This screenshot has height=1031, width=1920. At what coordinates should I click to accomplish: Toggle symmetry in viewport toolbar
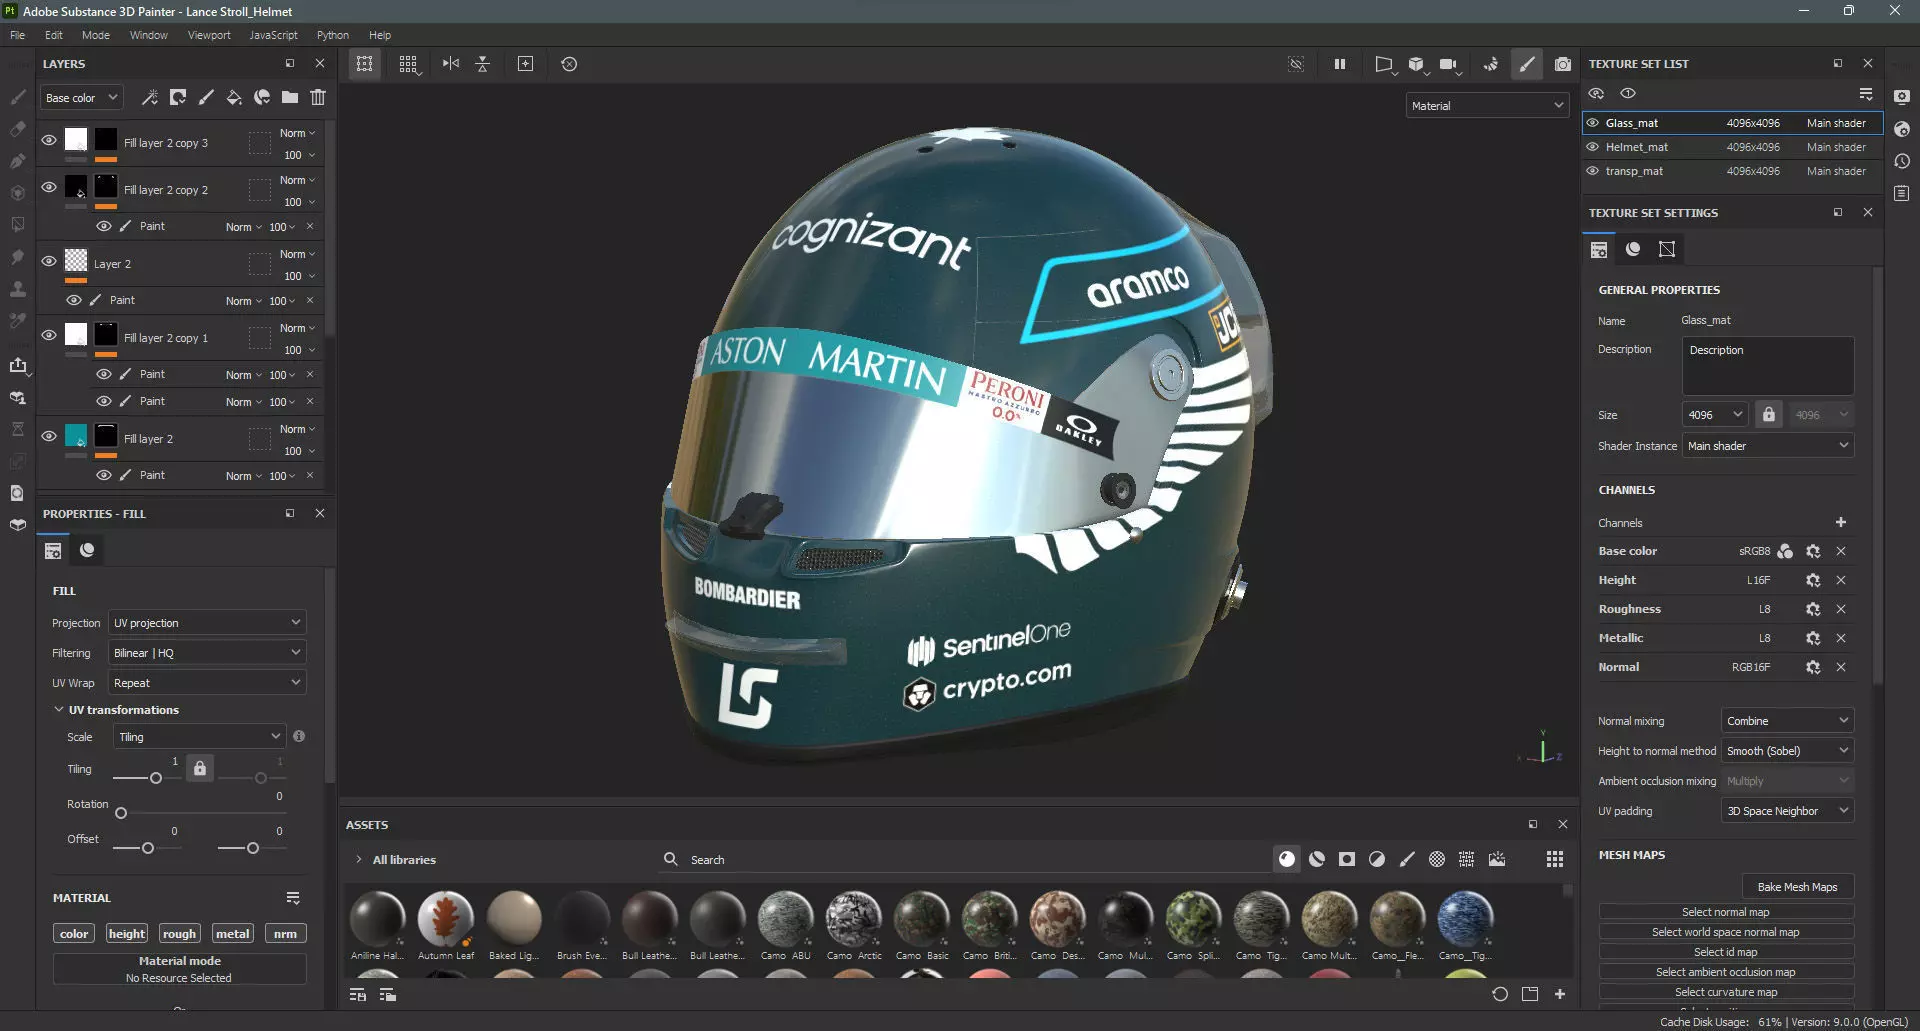point(451,63)
